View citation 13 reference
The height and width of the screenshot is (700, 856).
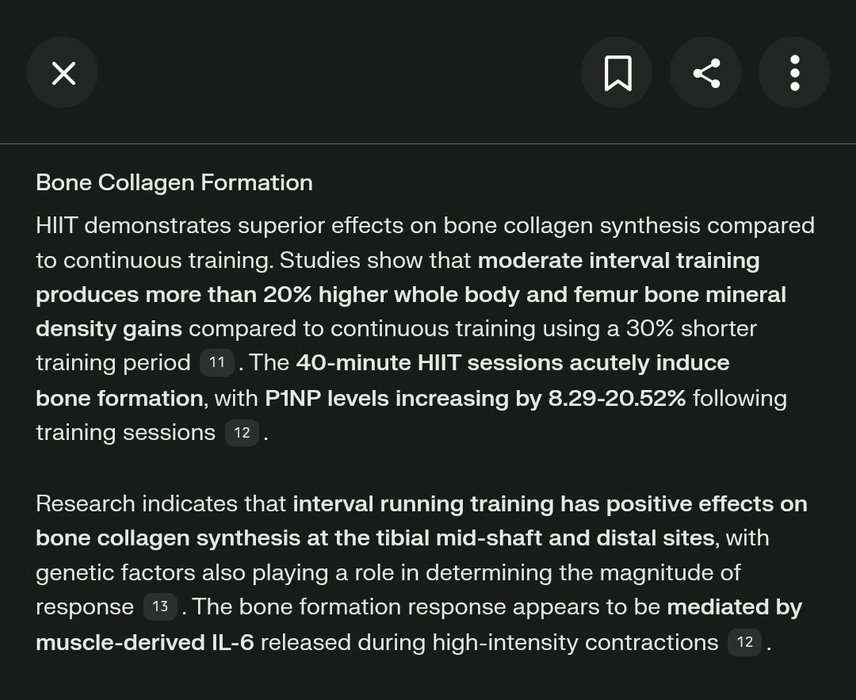(x=159, y=607)
